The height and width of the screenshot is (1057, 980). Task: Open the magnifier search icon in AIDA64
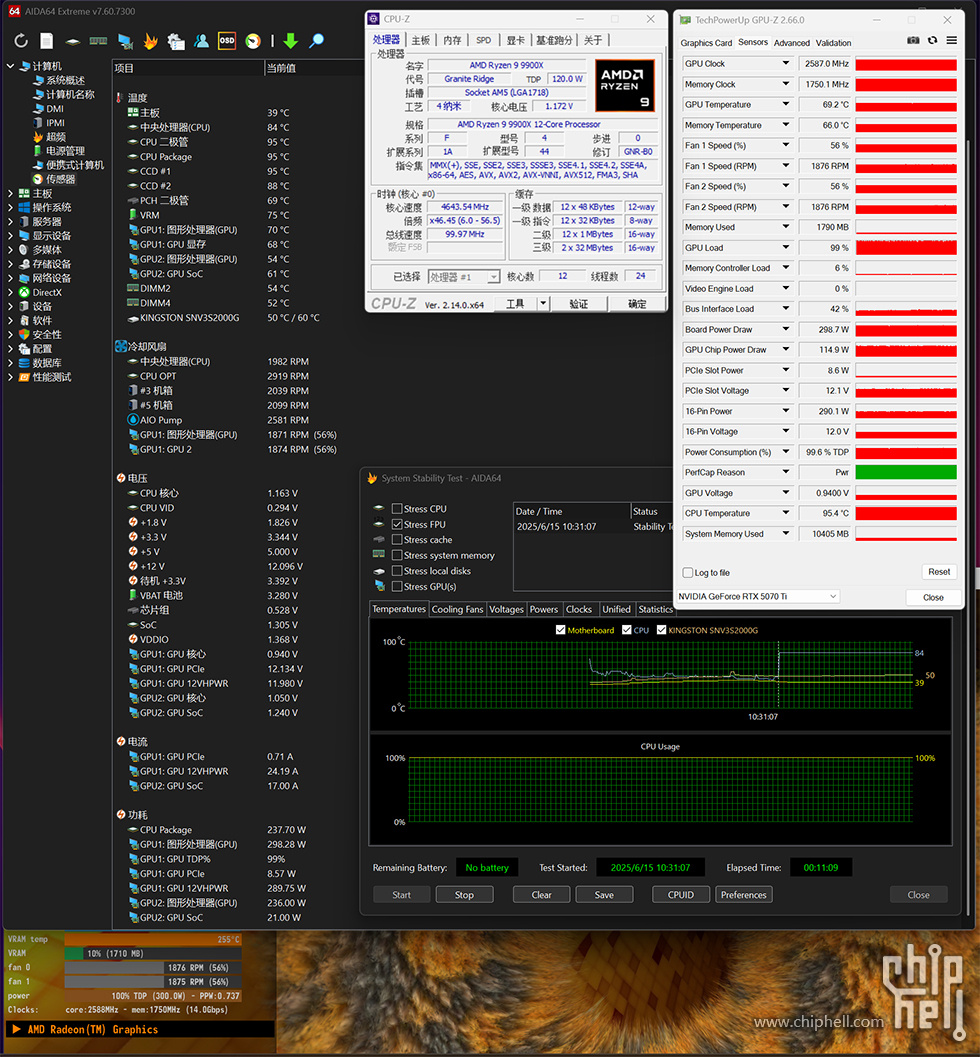click(316, 41)
